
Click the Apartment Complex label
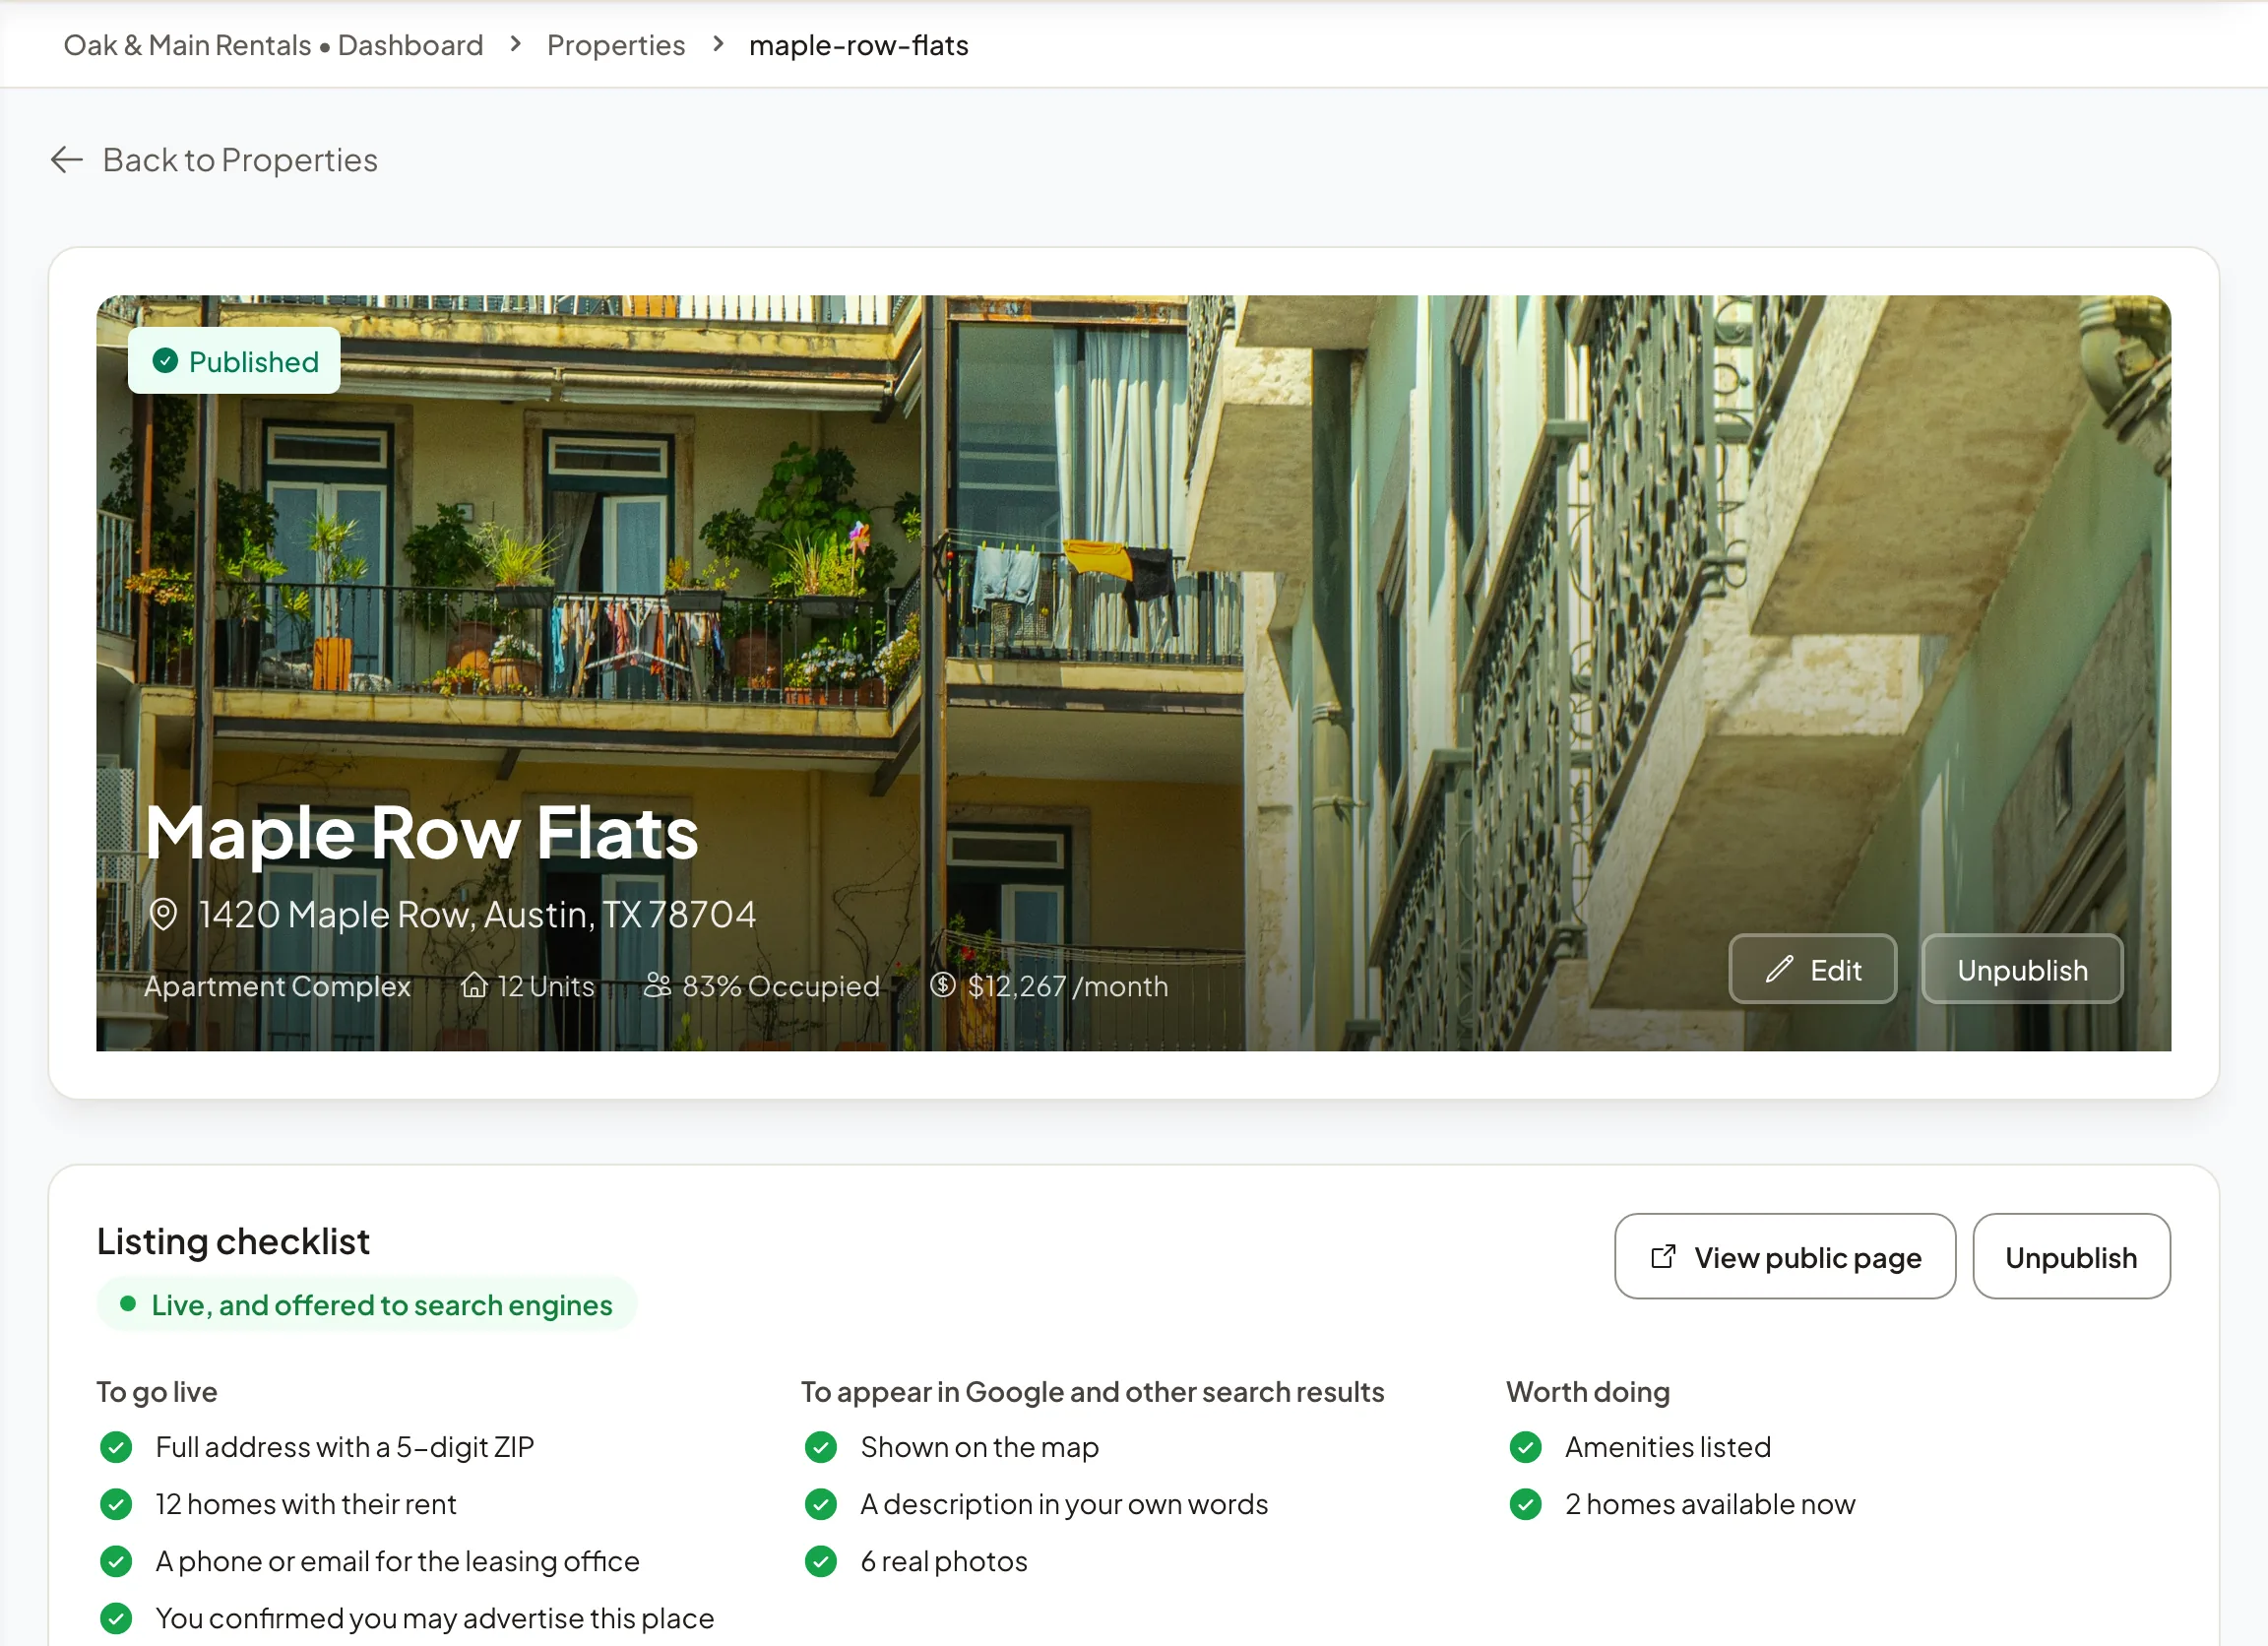tap(277, 986)
